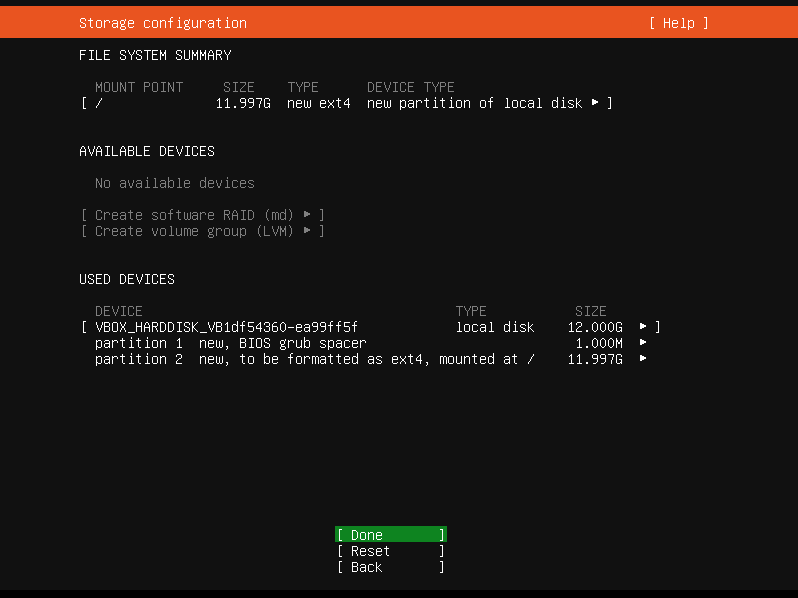Screen dimensions: 798x598
Task: Select the VBOX_HARDDISK device name
Action: [x=226, y=327]
